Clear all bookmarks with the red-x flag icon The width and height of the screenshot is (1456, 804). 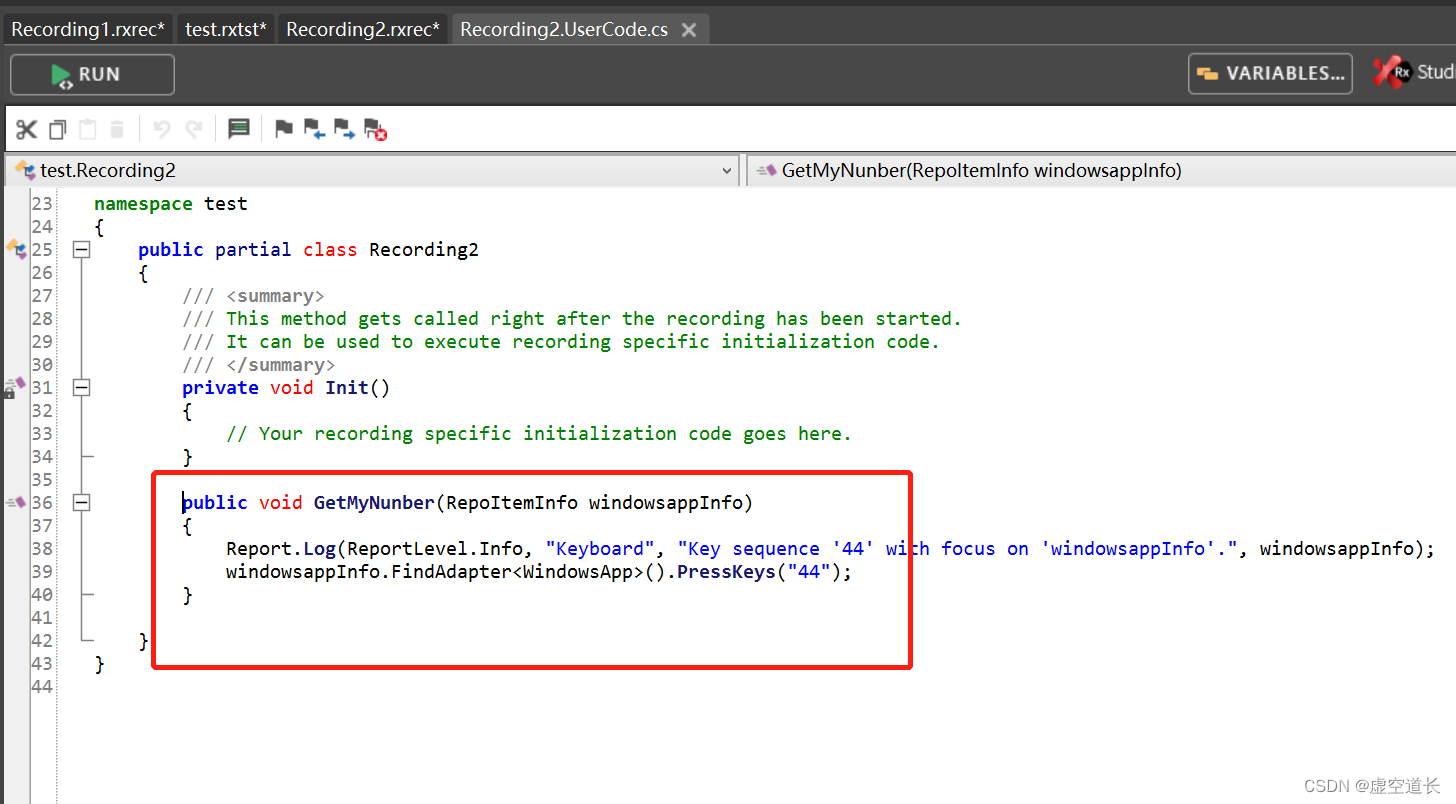375,129
